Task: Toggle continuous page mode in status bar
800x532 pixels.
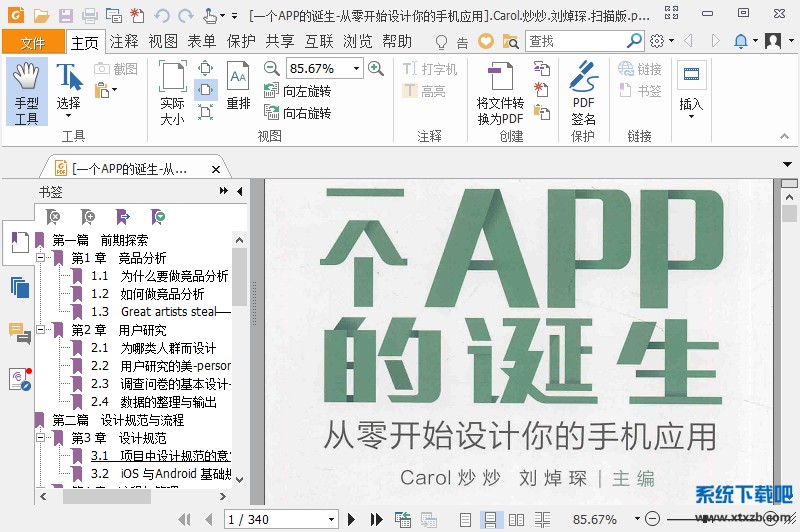Action: tap(491, 519)
